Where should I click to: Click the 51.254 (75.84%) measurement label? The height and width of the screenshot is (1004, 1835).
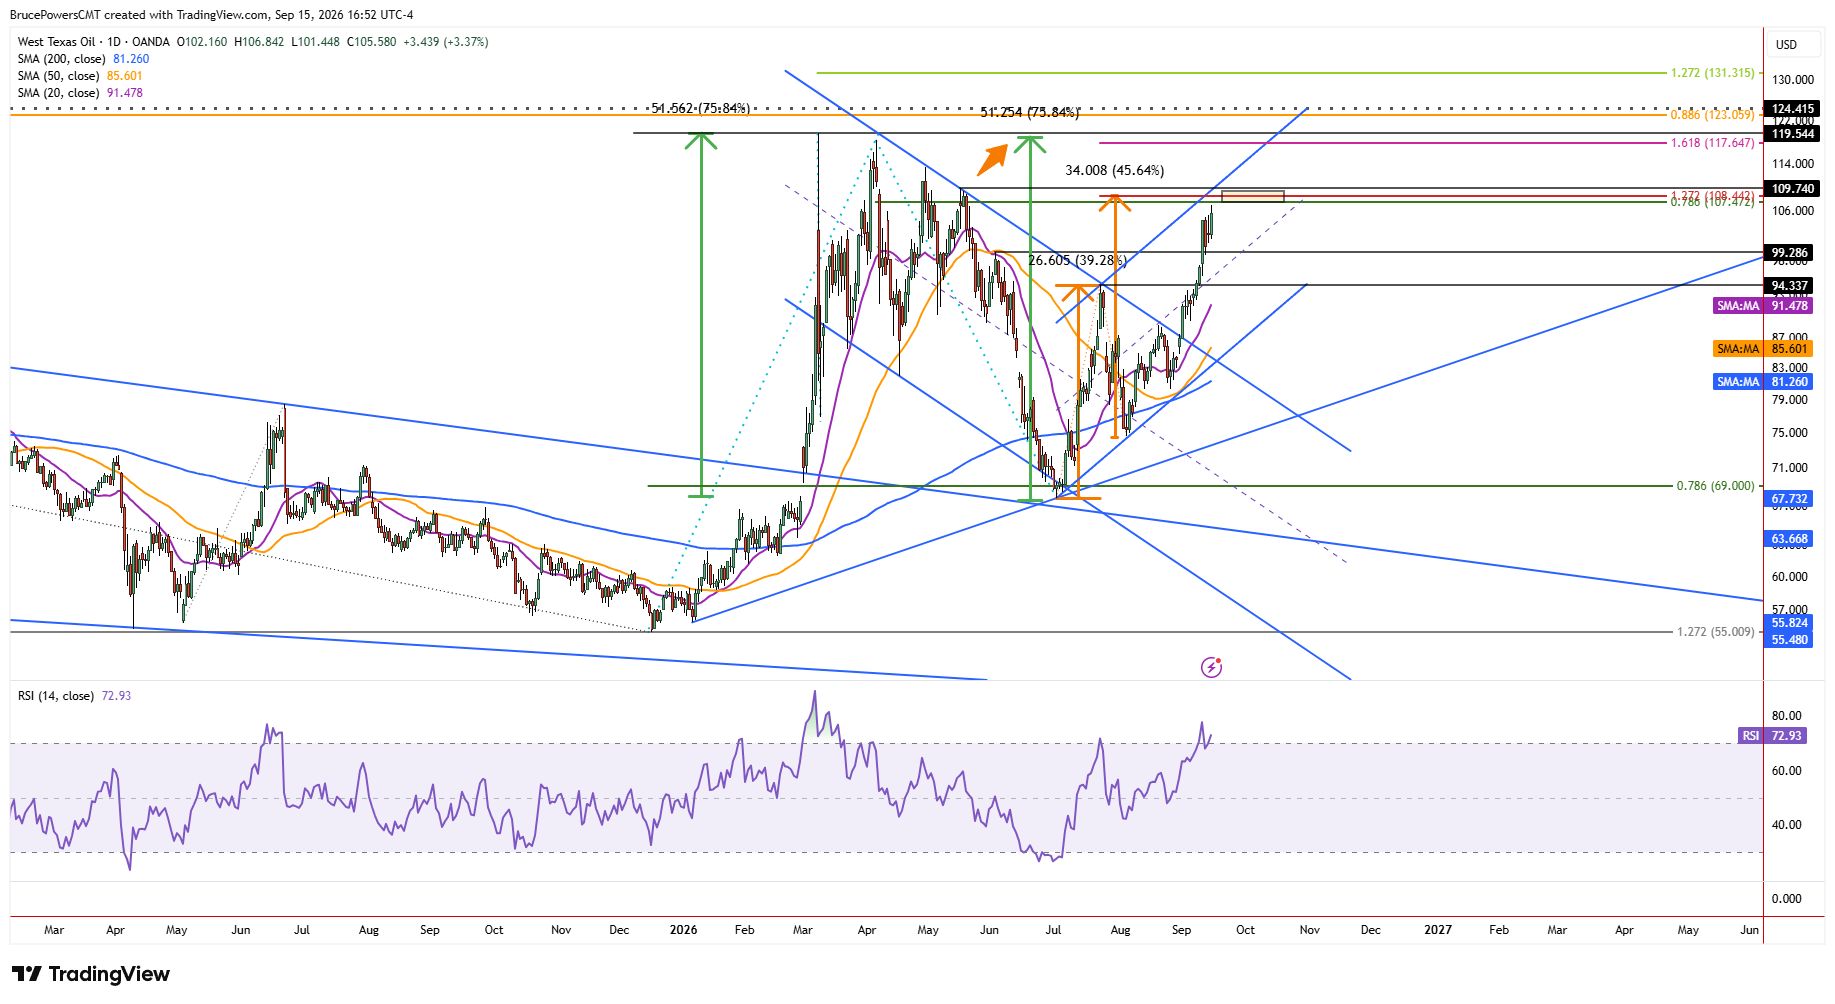click(x=1029, y=113)
